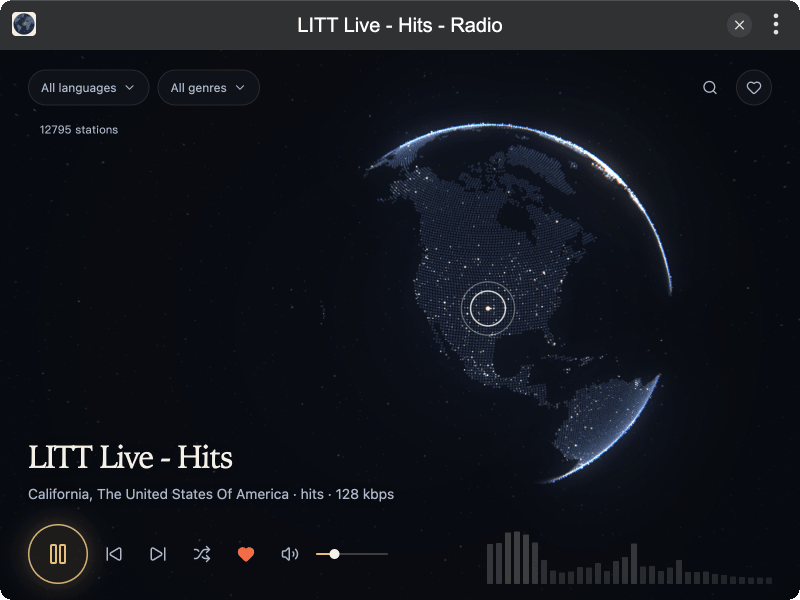
Task: Open station search with the magnifier icon
Action: (x=710, y=88)
